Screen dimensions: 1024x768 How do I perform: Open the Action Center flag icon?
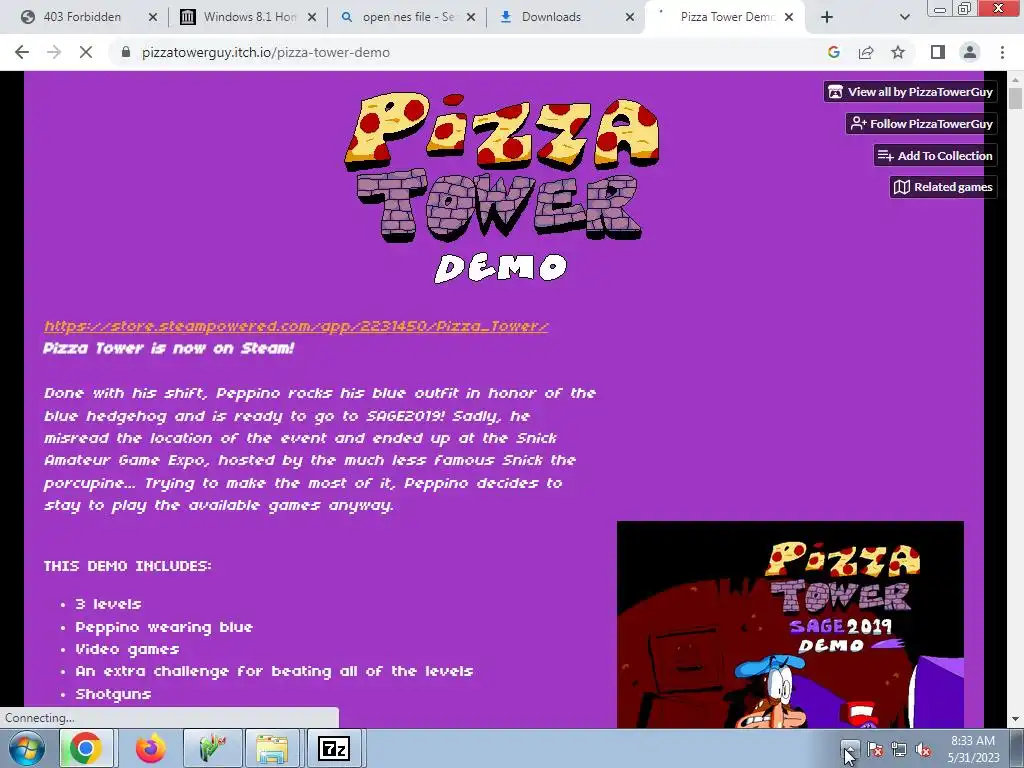click(875, 749)
